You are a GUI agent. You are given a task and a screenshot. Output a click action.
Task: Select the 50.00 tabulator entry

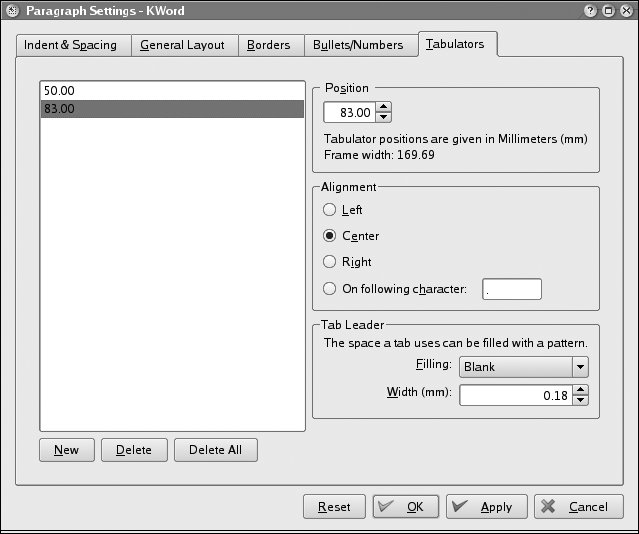click(172, 90)
